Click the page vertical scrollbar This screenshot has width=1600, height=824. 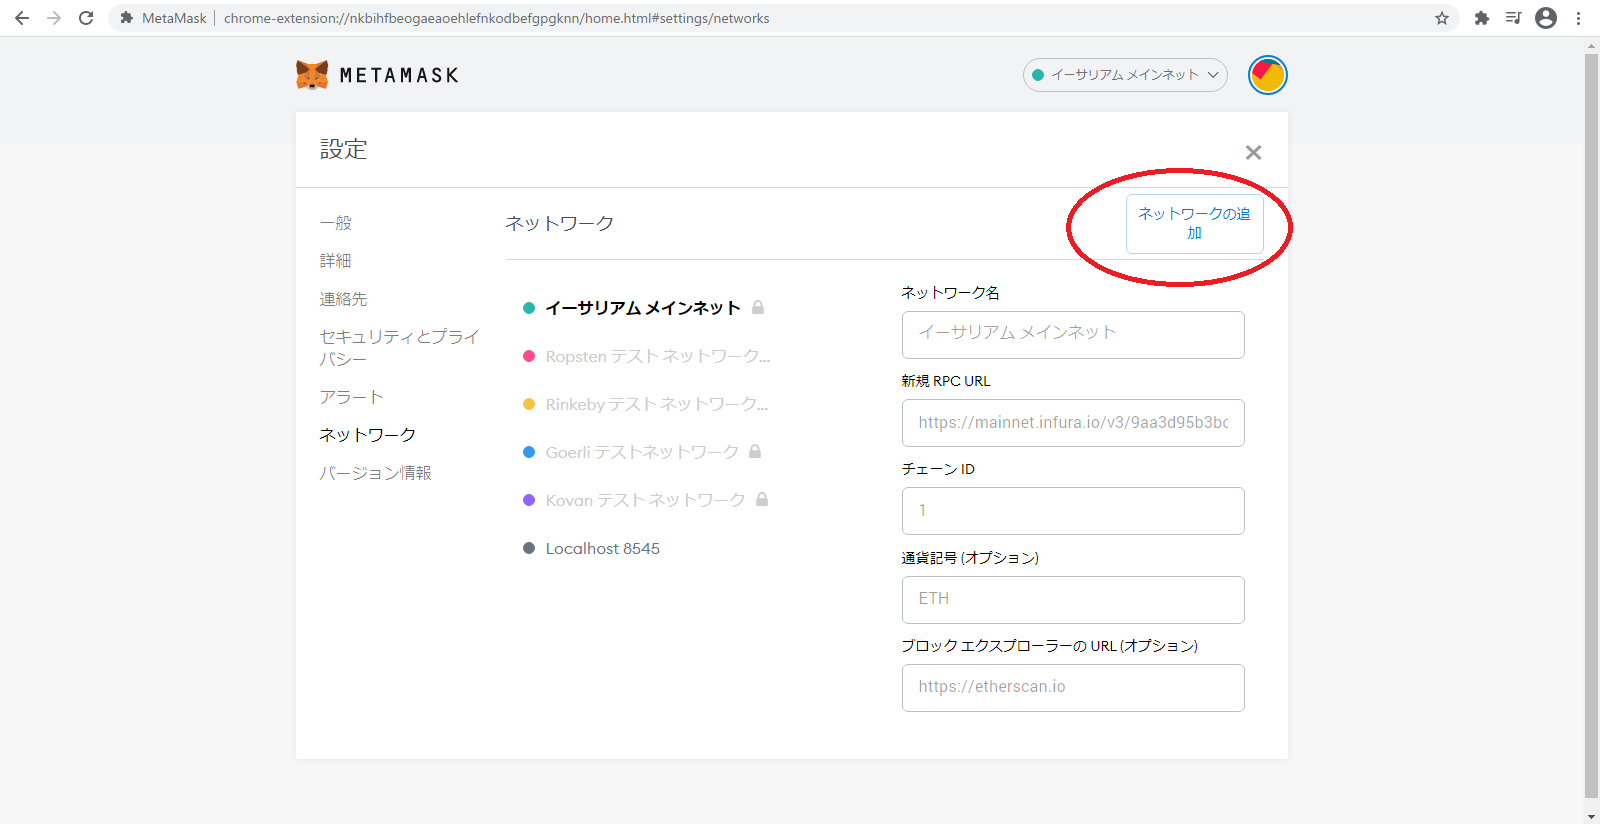1591,425
